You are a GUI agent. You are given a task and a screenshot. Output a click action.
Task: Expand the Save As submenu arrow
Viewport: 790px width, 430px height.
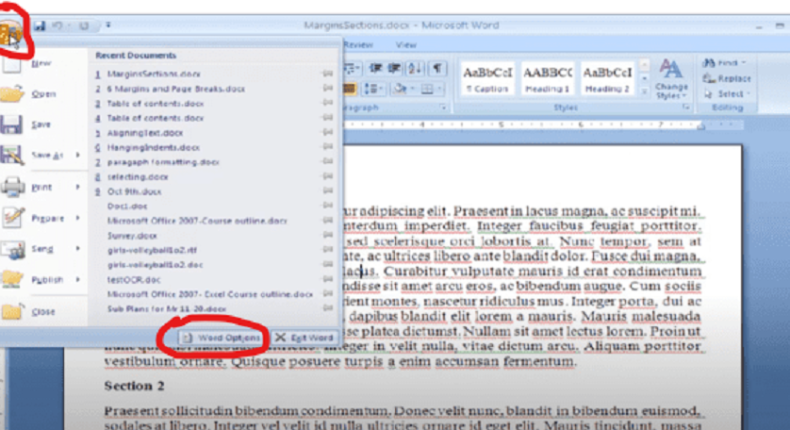tap(78, 155)
